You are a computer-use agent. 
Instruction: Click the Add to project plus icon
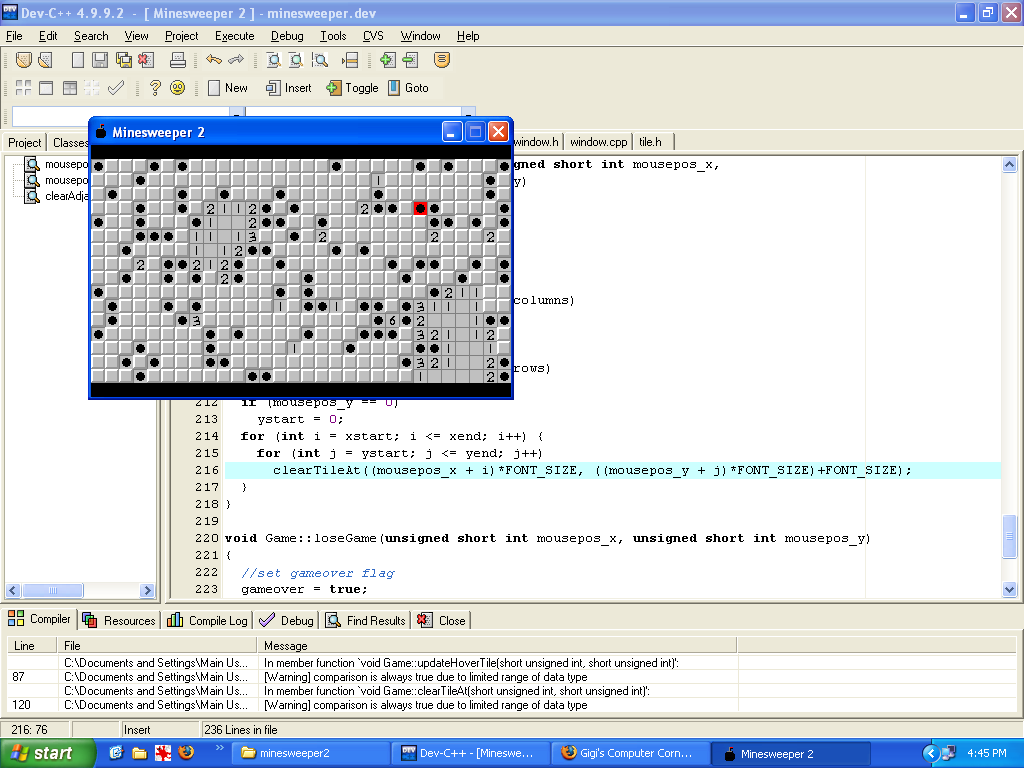387,61
